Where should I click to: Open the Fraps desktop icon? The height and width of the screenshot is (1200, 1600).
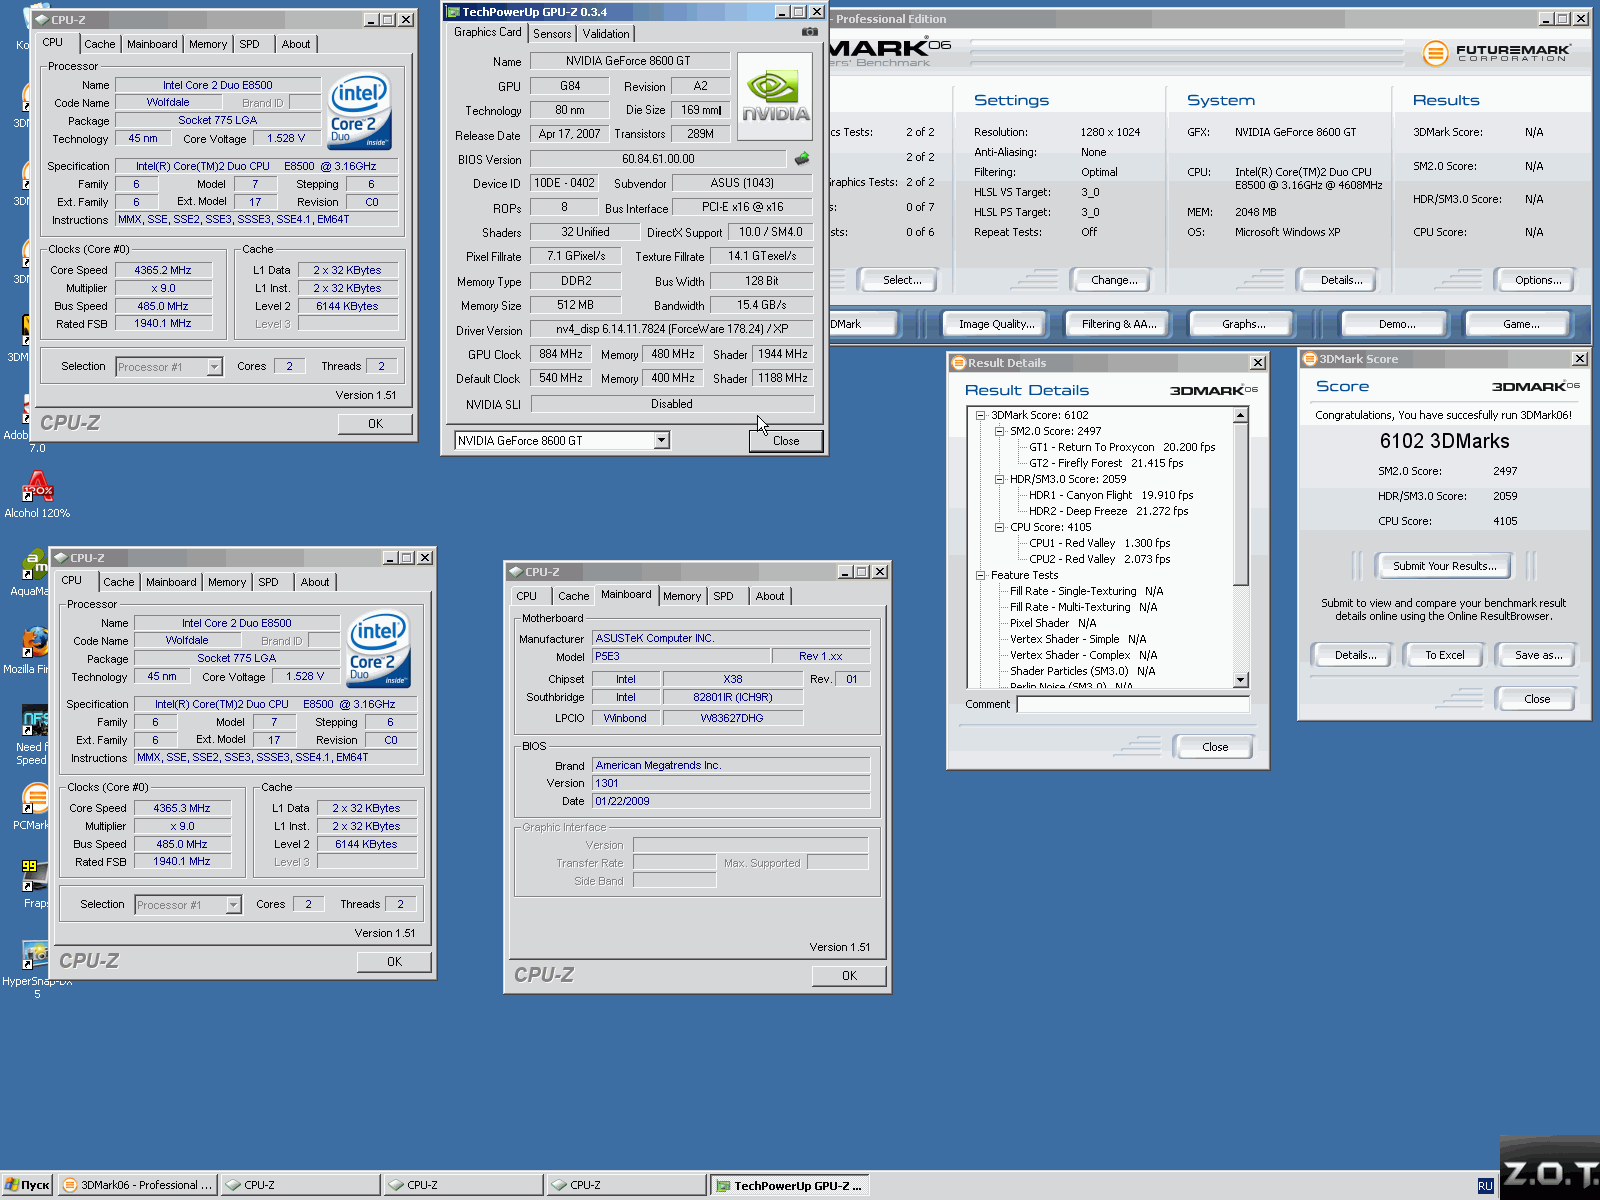(35, 884)
